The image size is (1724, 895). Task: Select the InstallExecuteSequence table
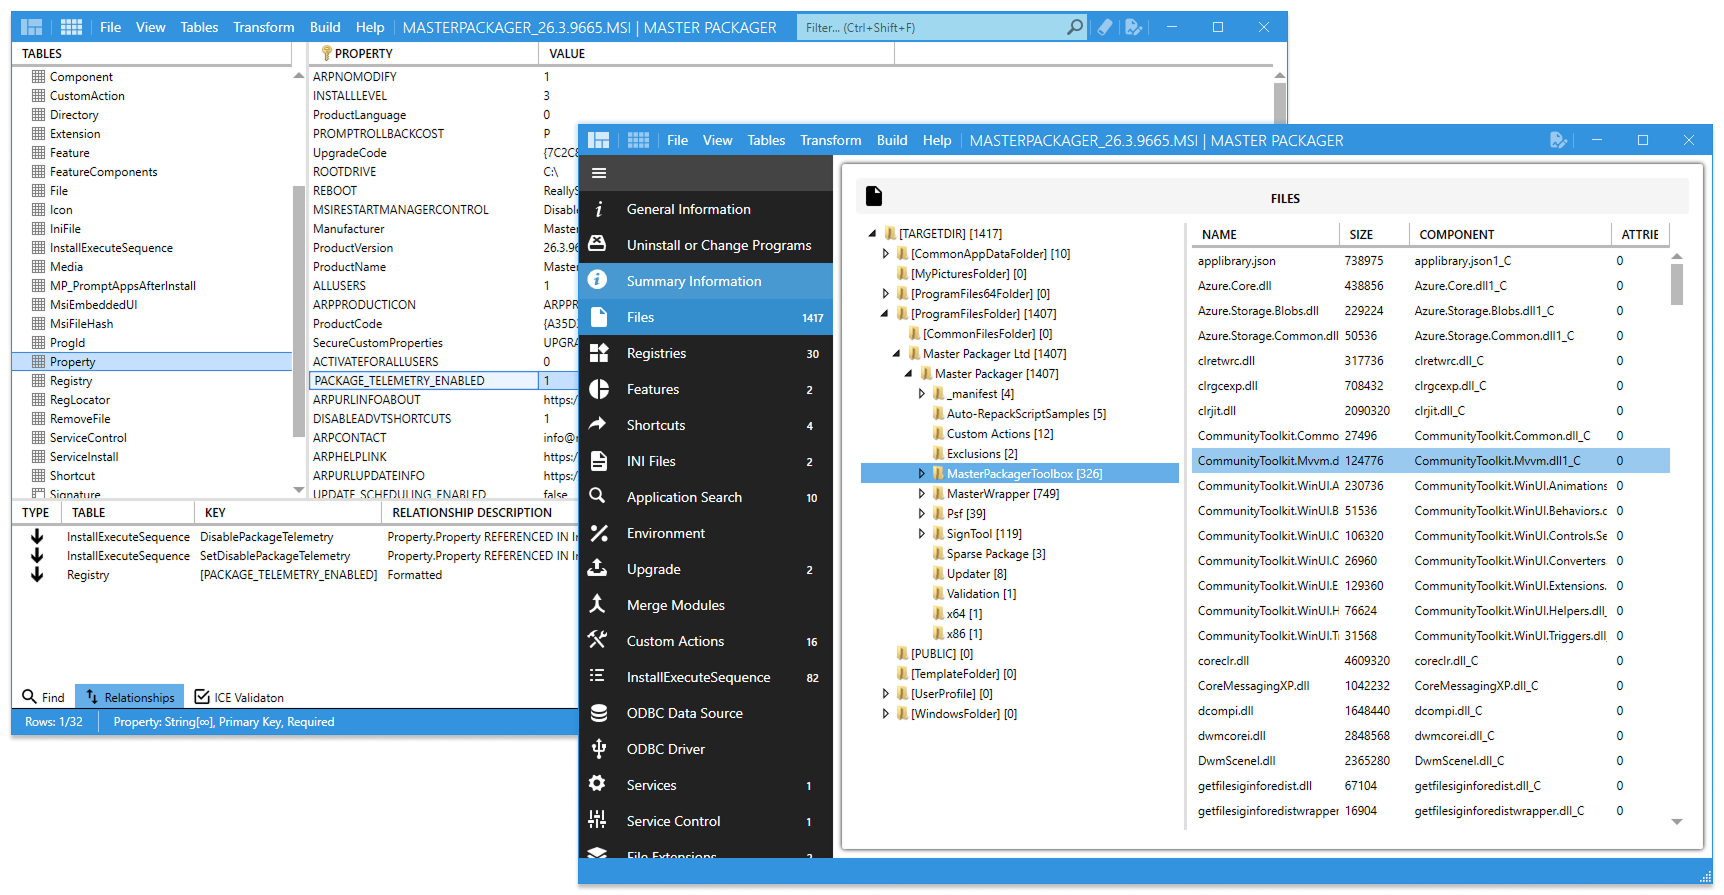(x=111, y=248)
